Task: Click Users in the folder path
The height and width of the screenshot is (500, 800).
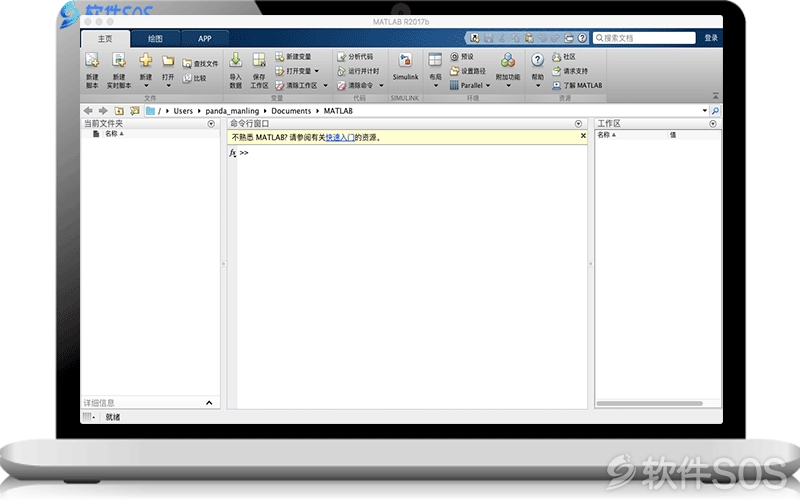Action: 183,111
